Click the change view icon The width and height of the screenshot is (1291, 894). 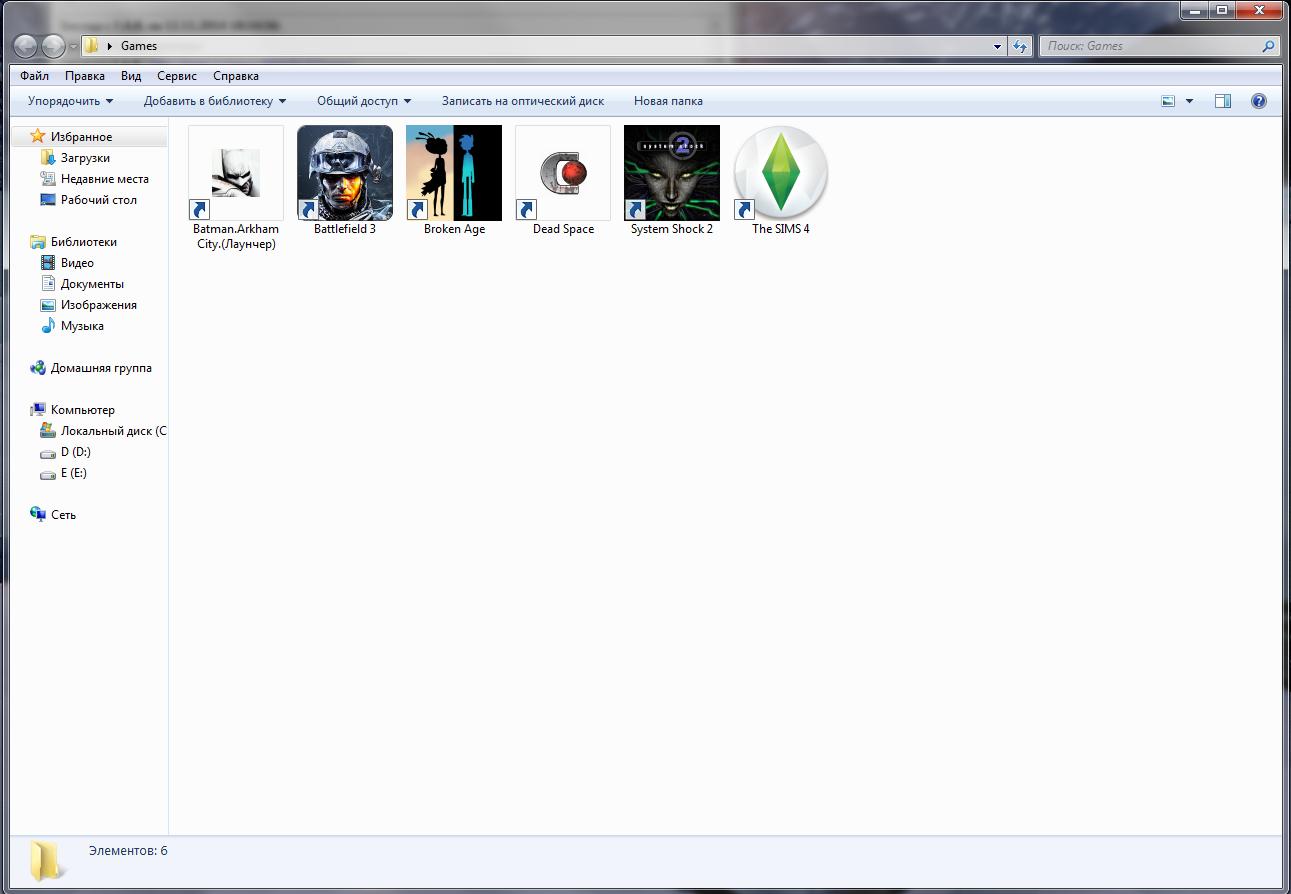pos(1168,101)
